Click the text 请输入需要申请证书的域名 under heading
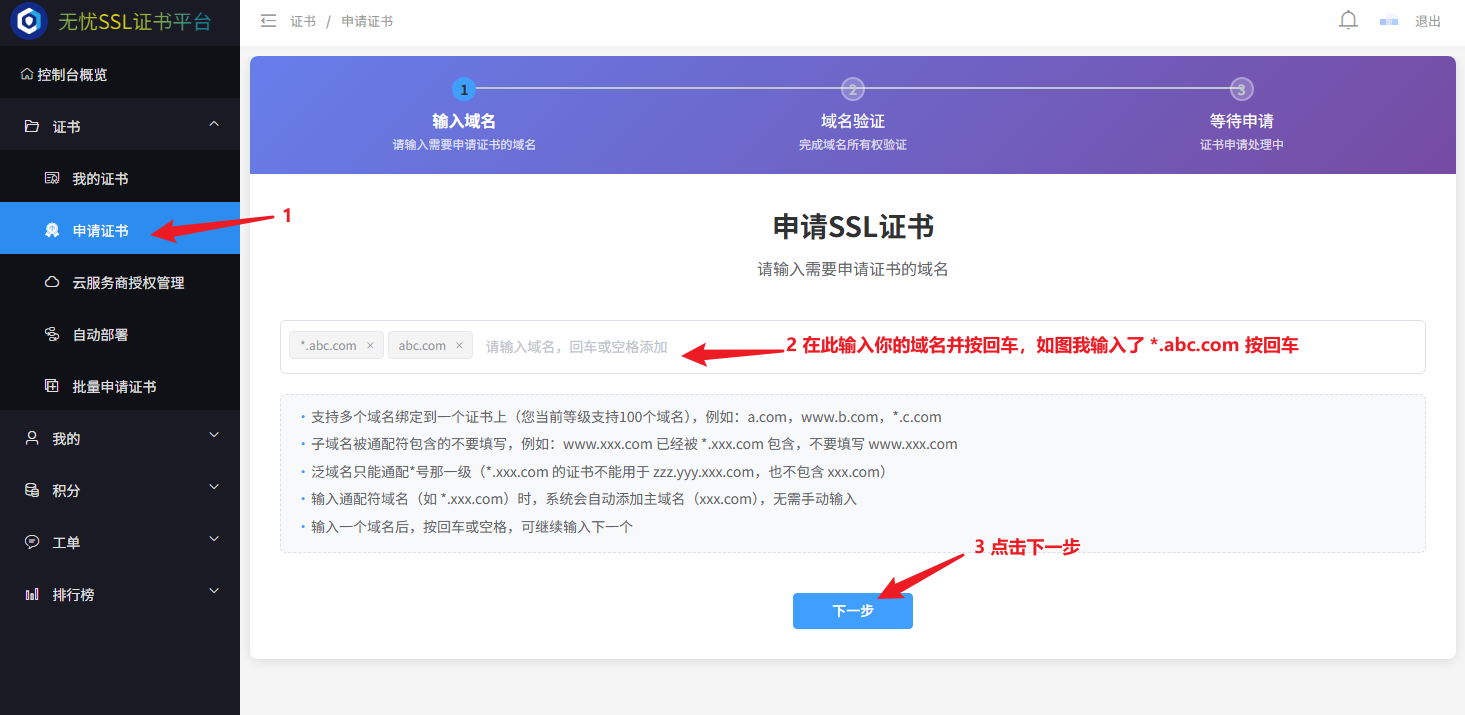This screenshot has width=1465, height=715. 853,269
